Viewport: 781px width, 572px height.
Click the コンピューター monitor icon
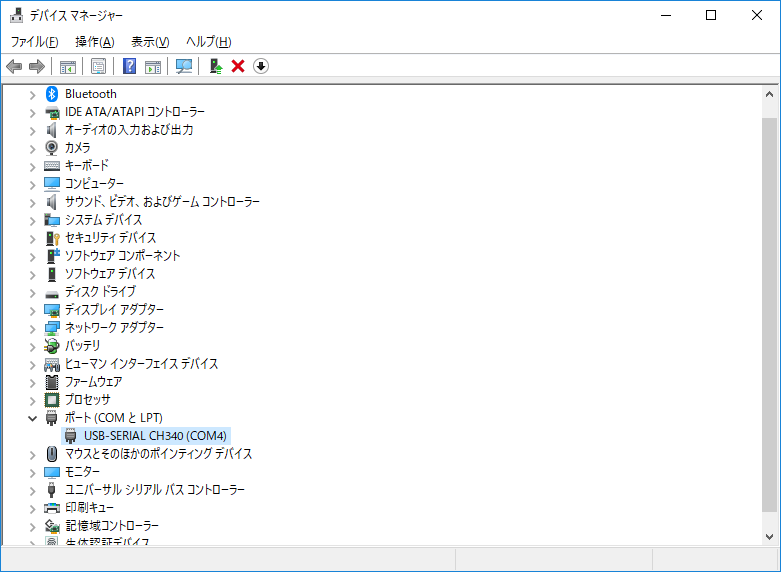(x=52, y=184)
